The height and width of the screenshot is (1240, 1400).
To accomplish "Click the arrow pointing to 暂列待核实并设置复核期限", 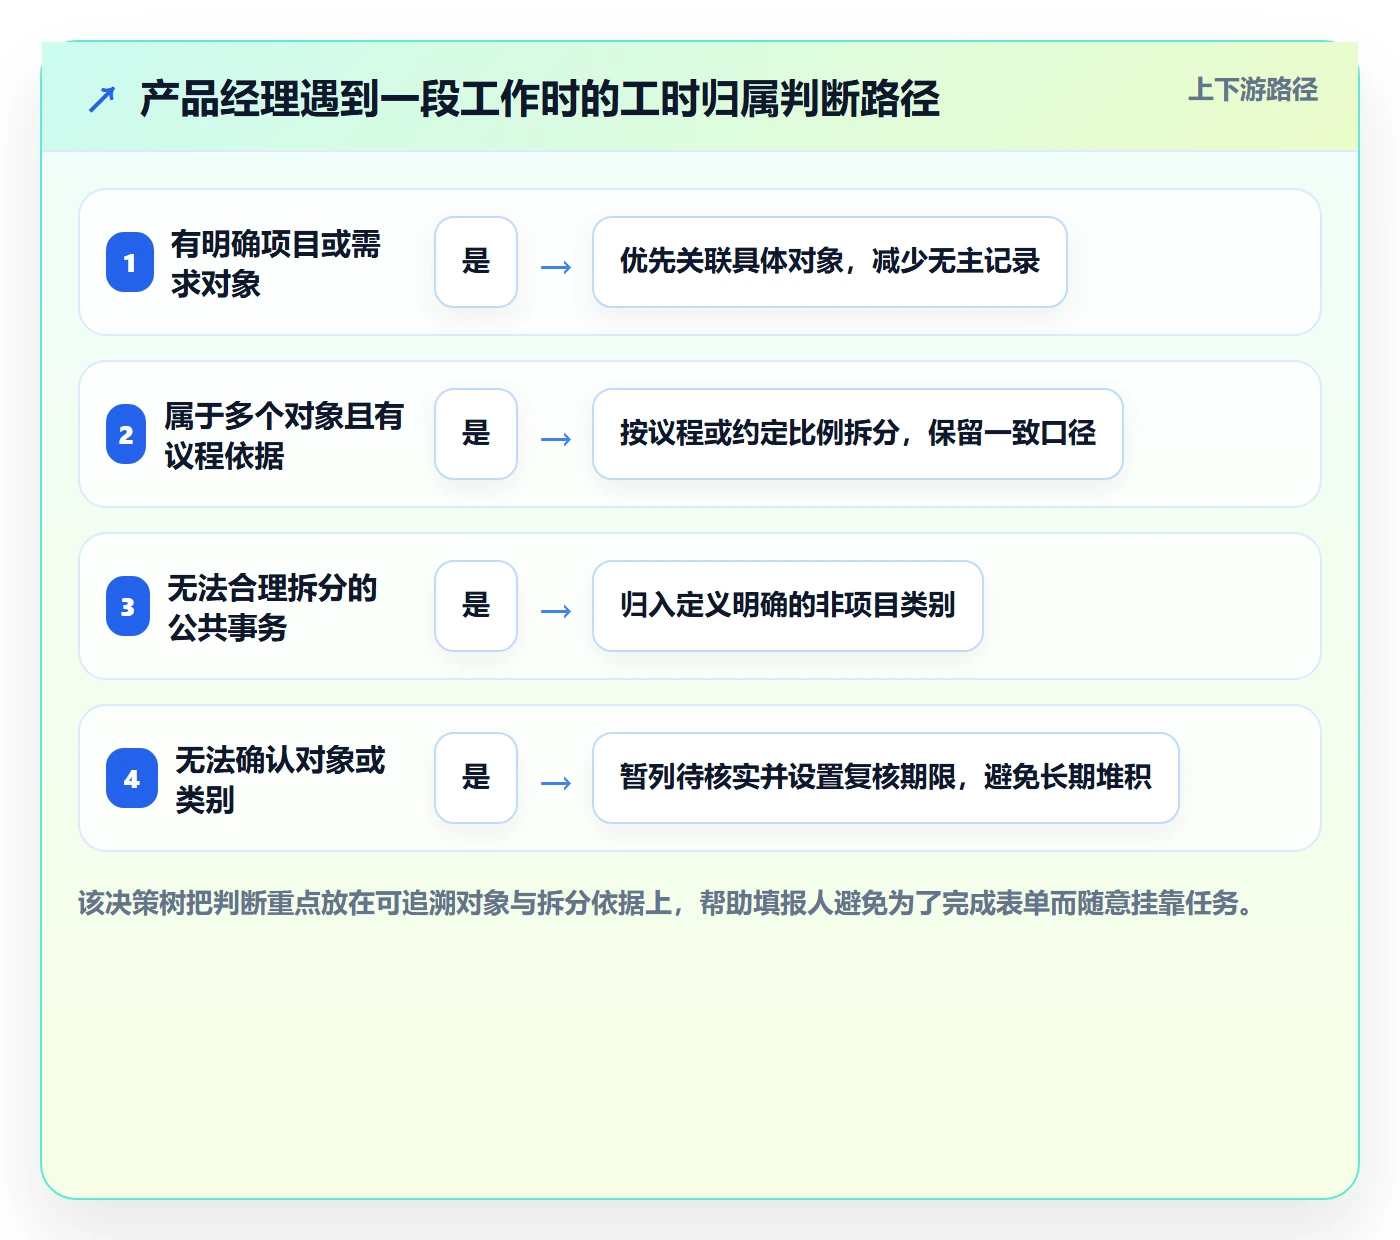I will point(556,783).
